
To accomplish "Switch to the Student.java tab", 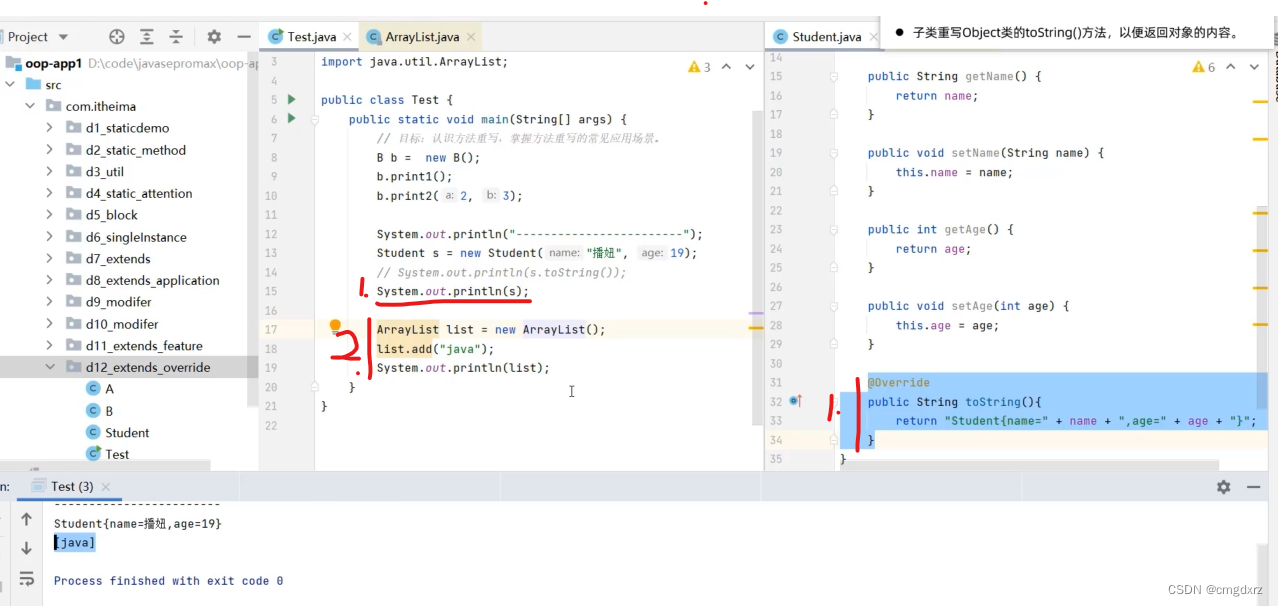I will [822, 36].
